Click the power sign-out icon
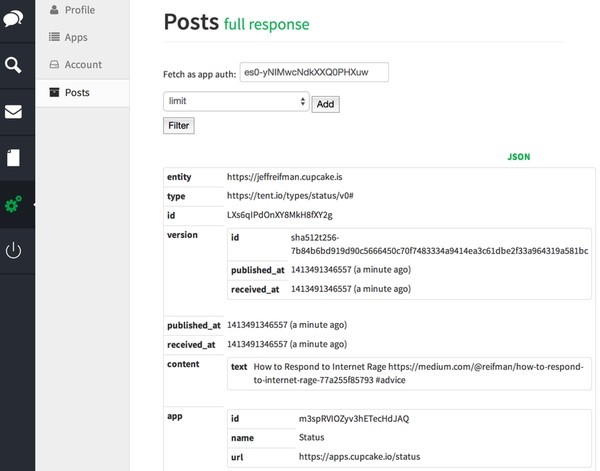600x471 pixels. coord(14,251)
